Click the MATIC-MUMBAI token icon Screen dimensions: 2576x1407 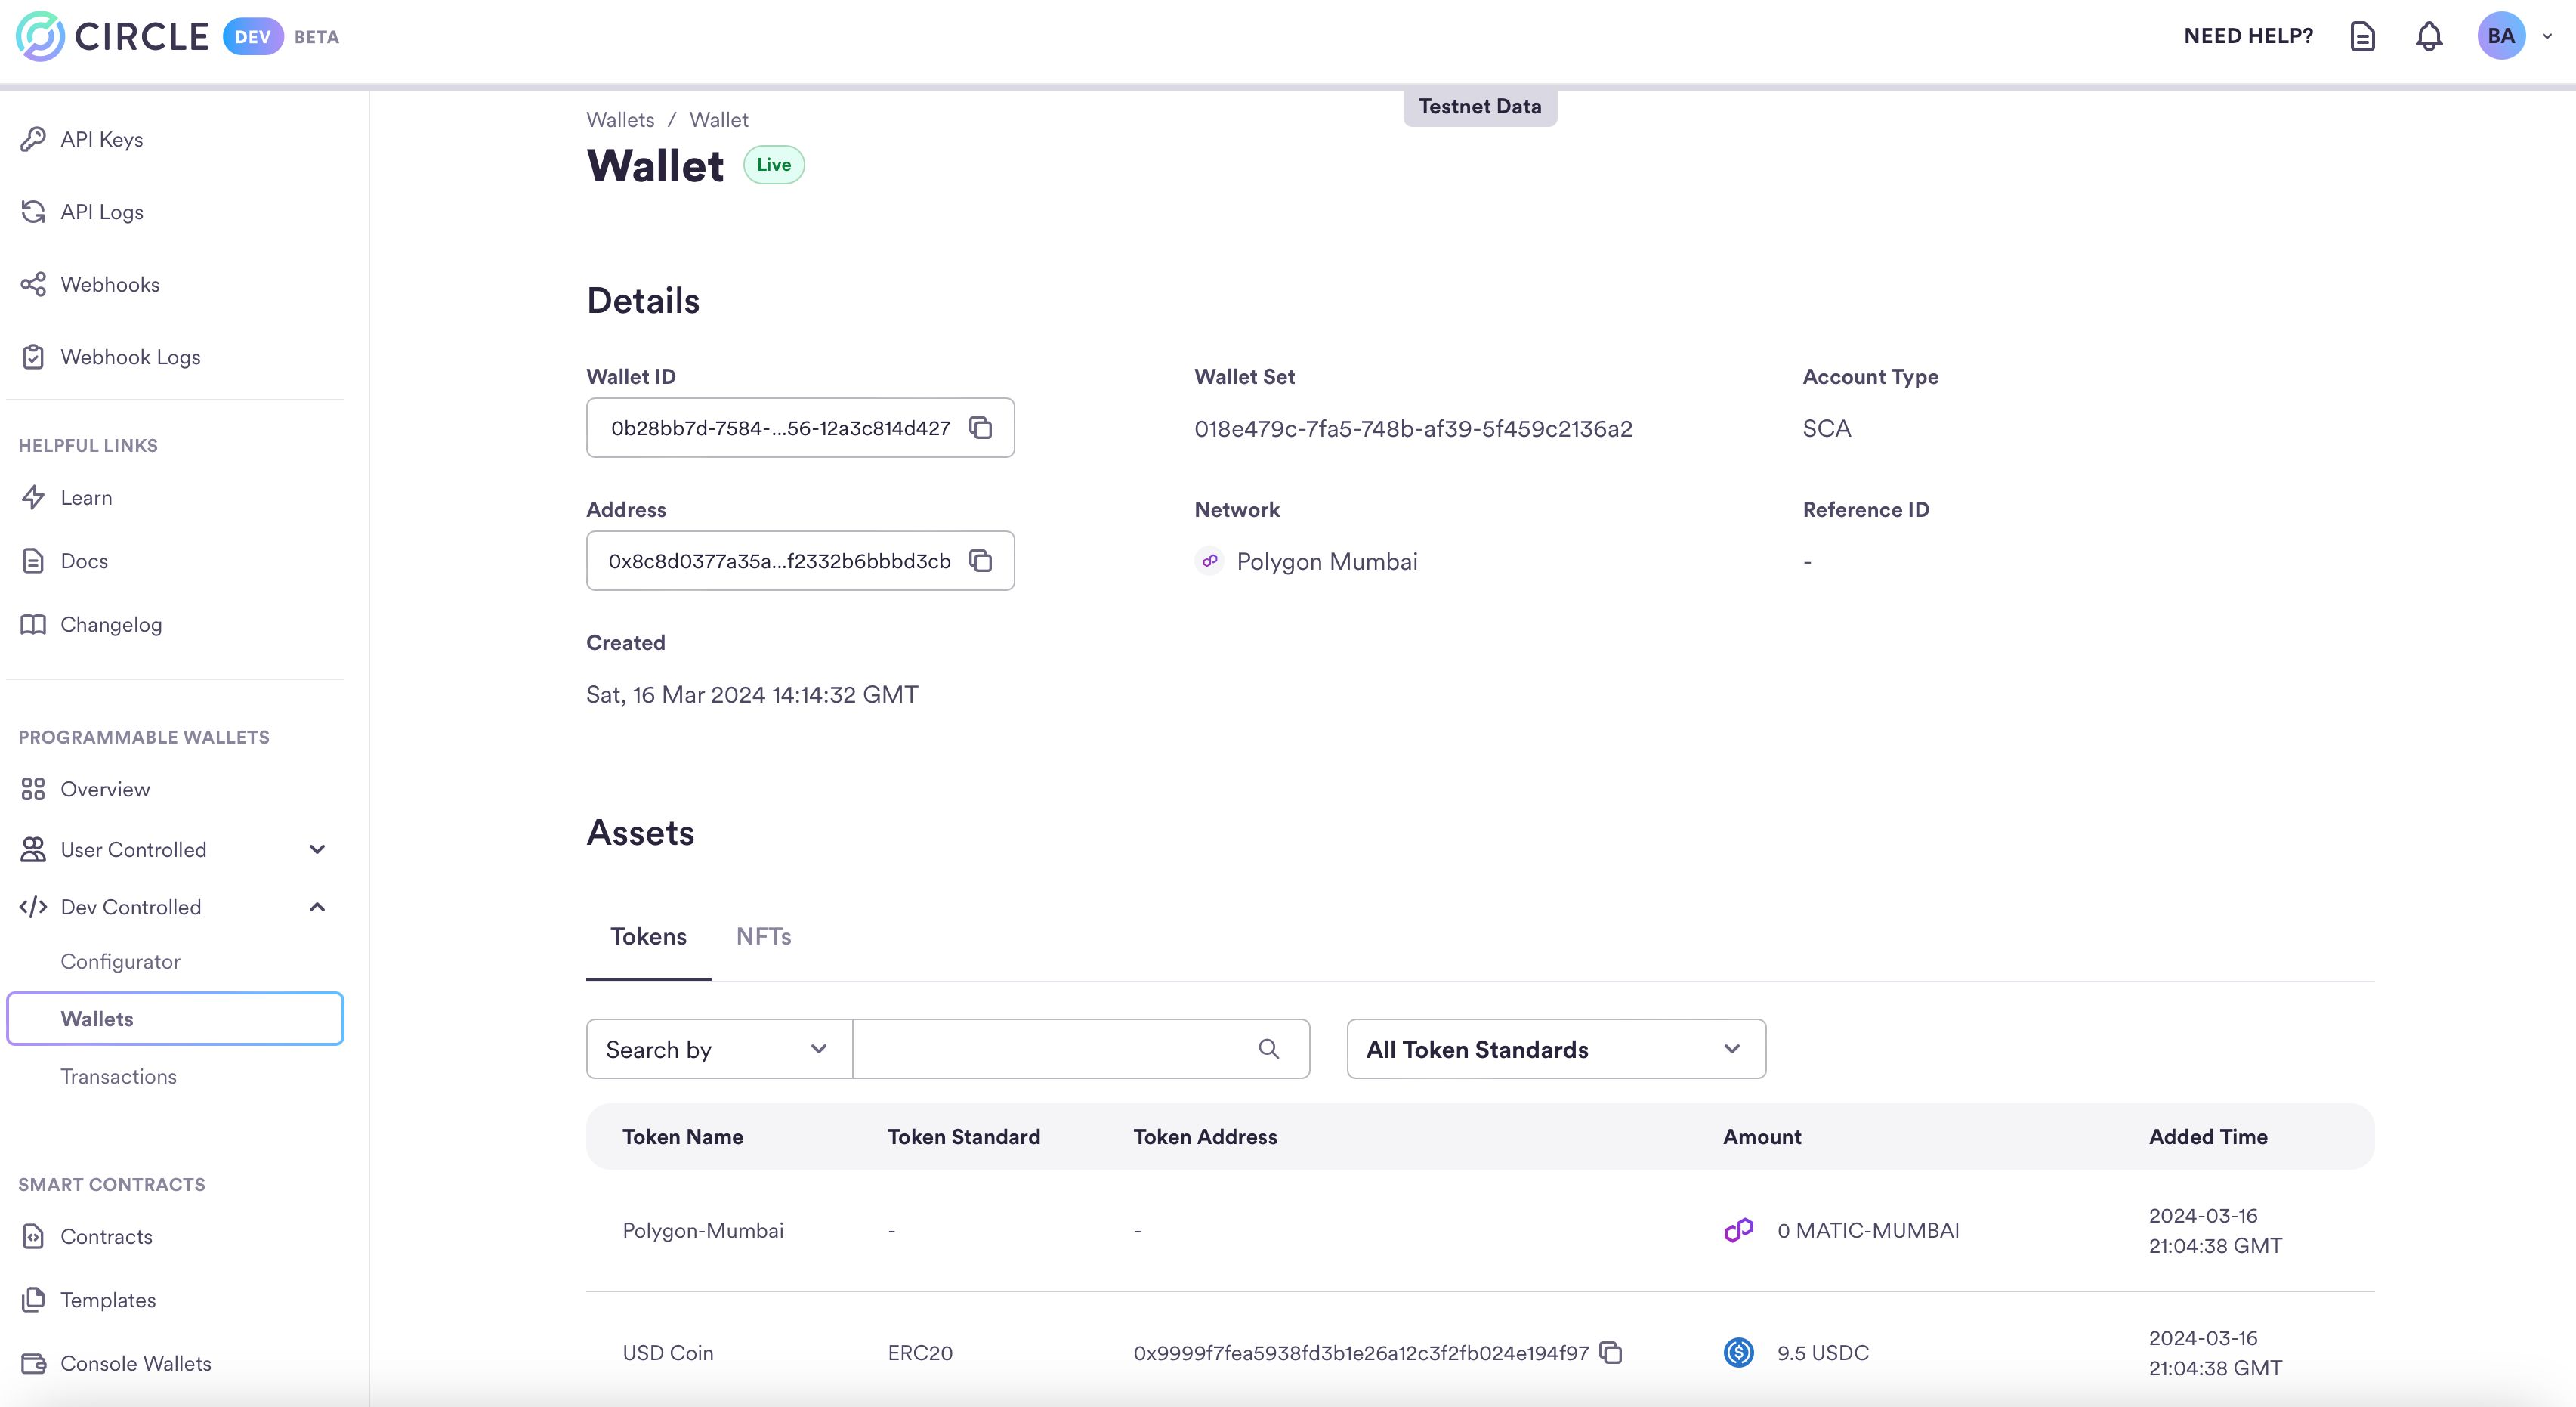[1739, 1230]
